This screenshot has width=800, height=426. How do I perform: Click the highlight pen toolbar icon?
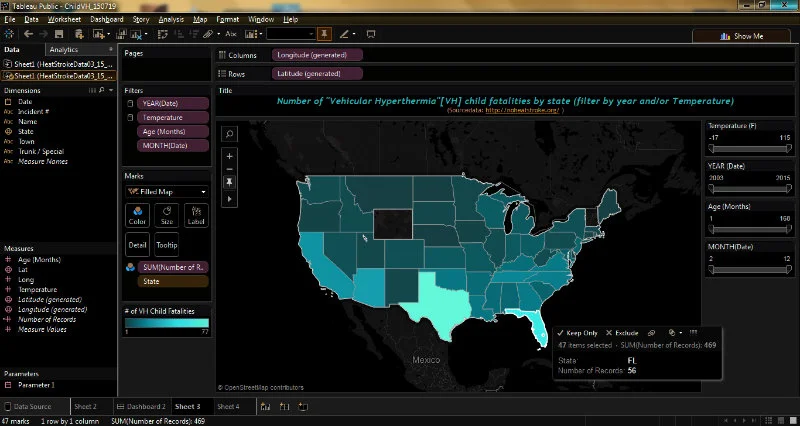coord(344,34)
